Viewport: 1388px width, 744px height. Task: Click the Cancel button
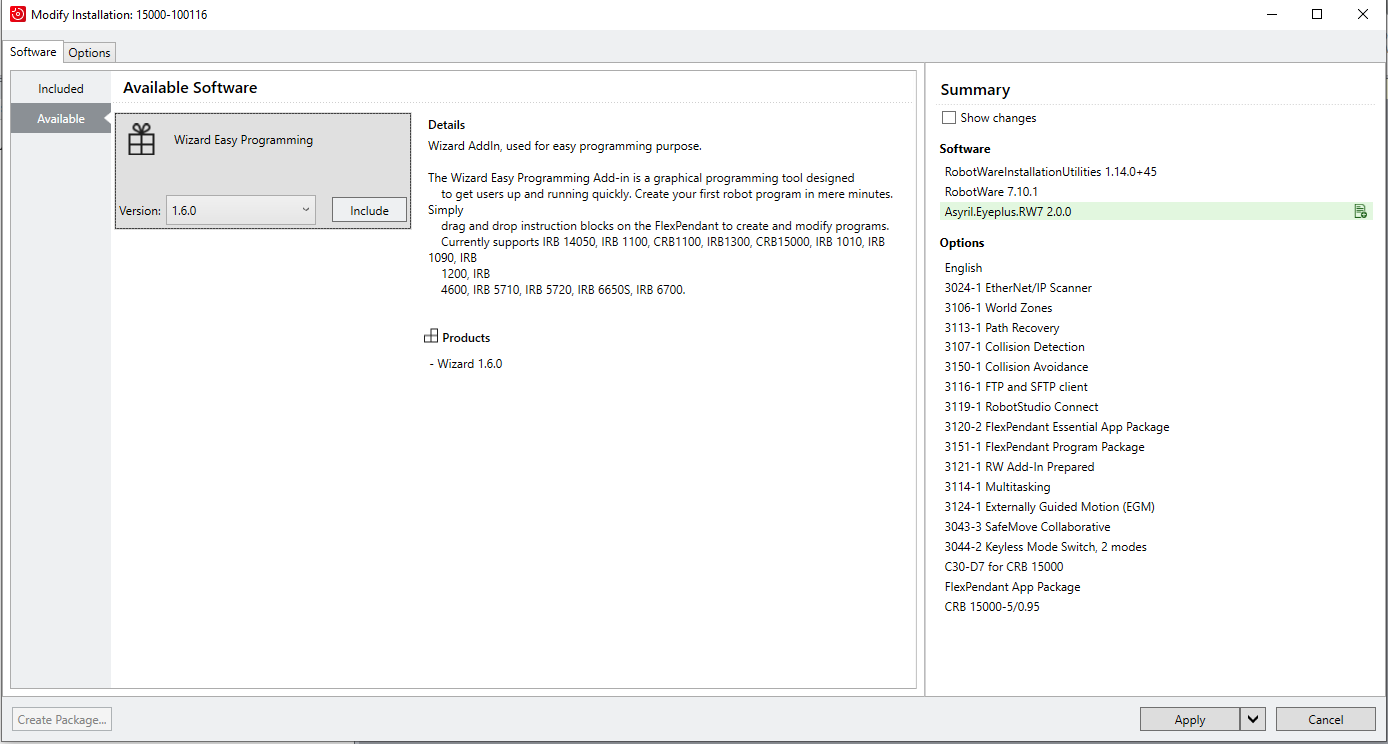pyautogui.click(x=1325, y=719)
